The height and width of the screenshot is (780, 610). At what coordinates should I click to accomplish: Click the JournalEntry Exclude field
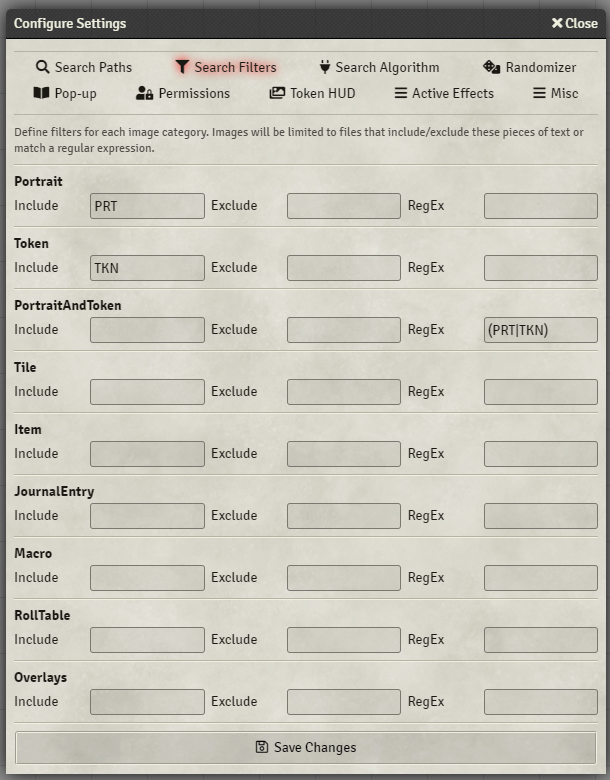coord(344,516)
